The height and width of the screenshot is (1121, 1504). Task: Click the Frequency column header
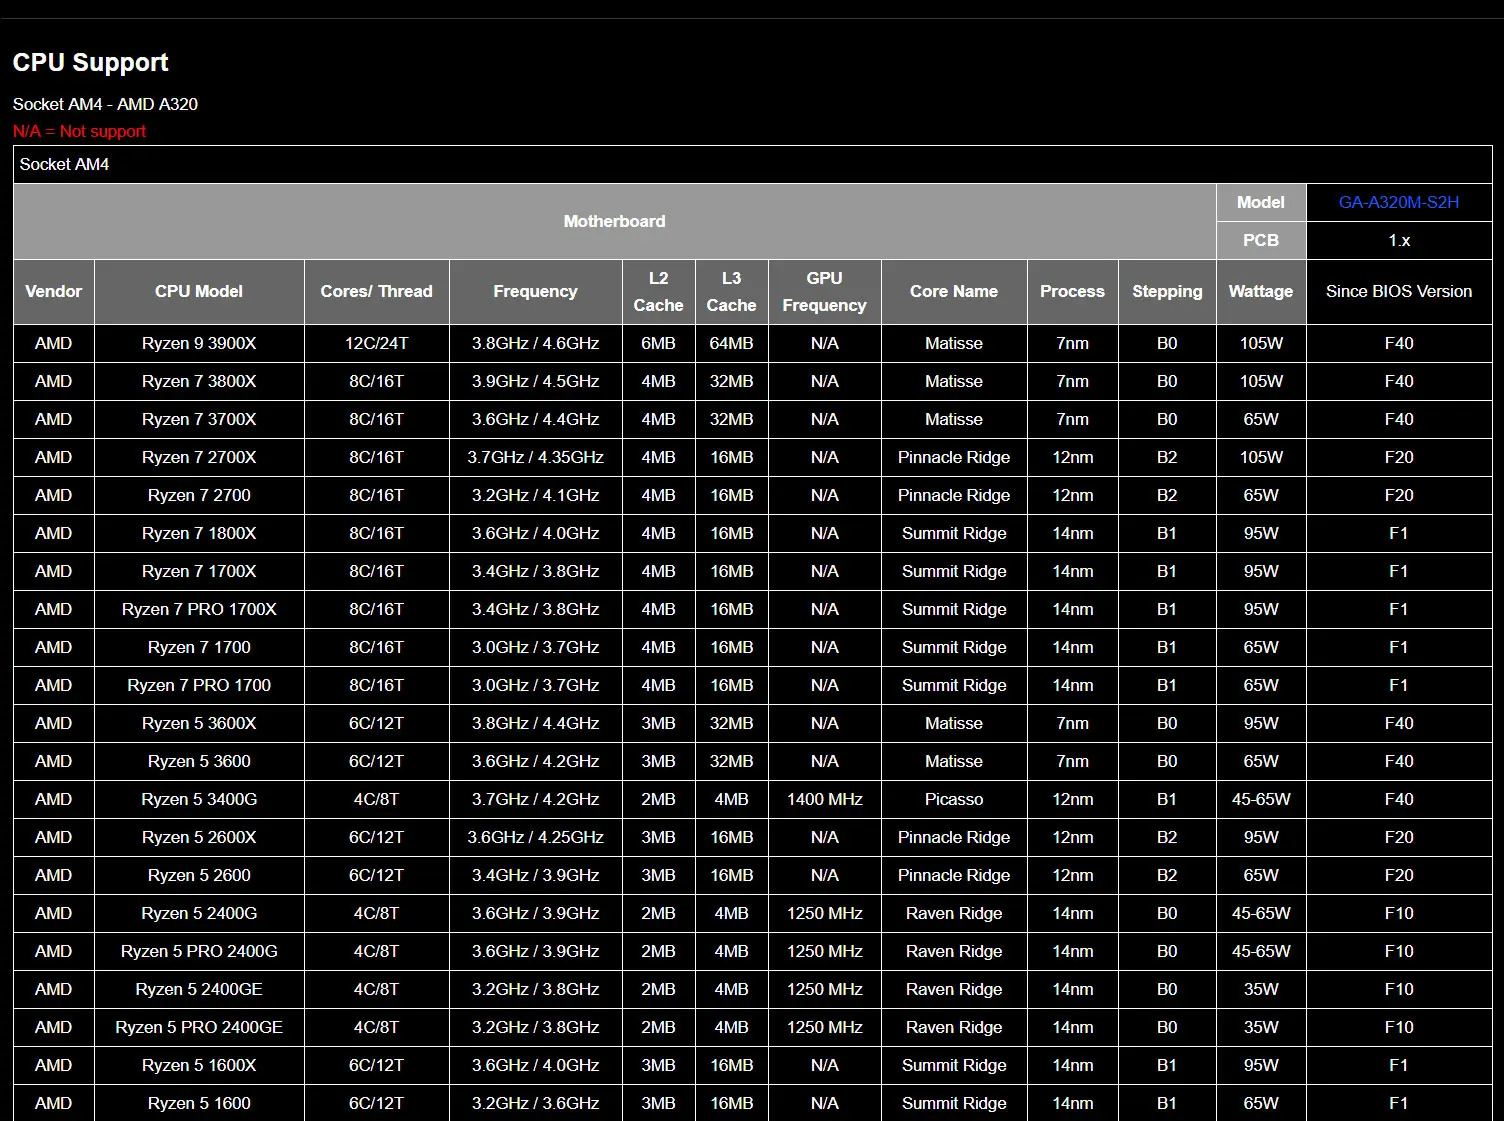click(535, 292)
